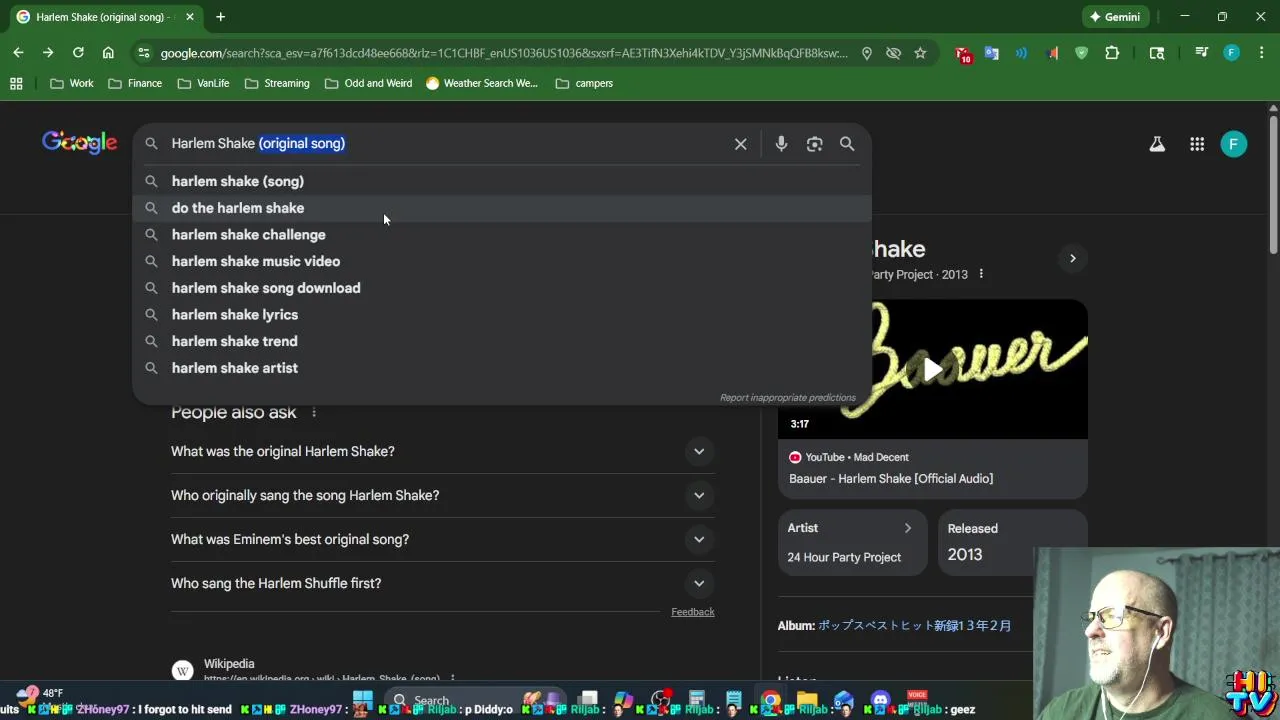The image size is (1280, 720).
Task: Open the Work bookmarks folder
Action: click(x=71, y=83)
